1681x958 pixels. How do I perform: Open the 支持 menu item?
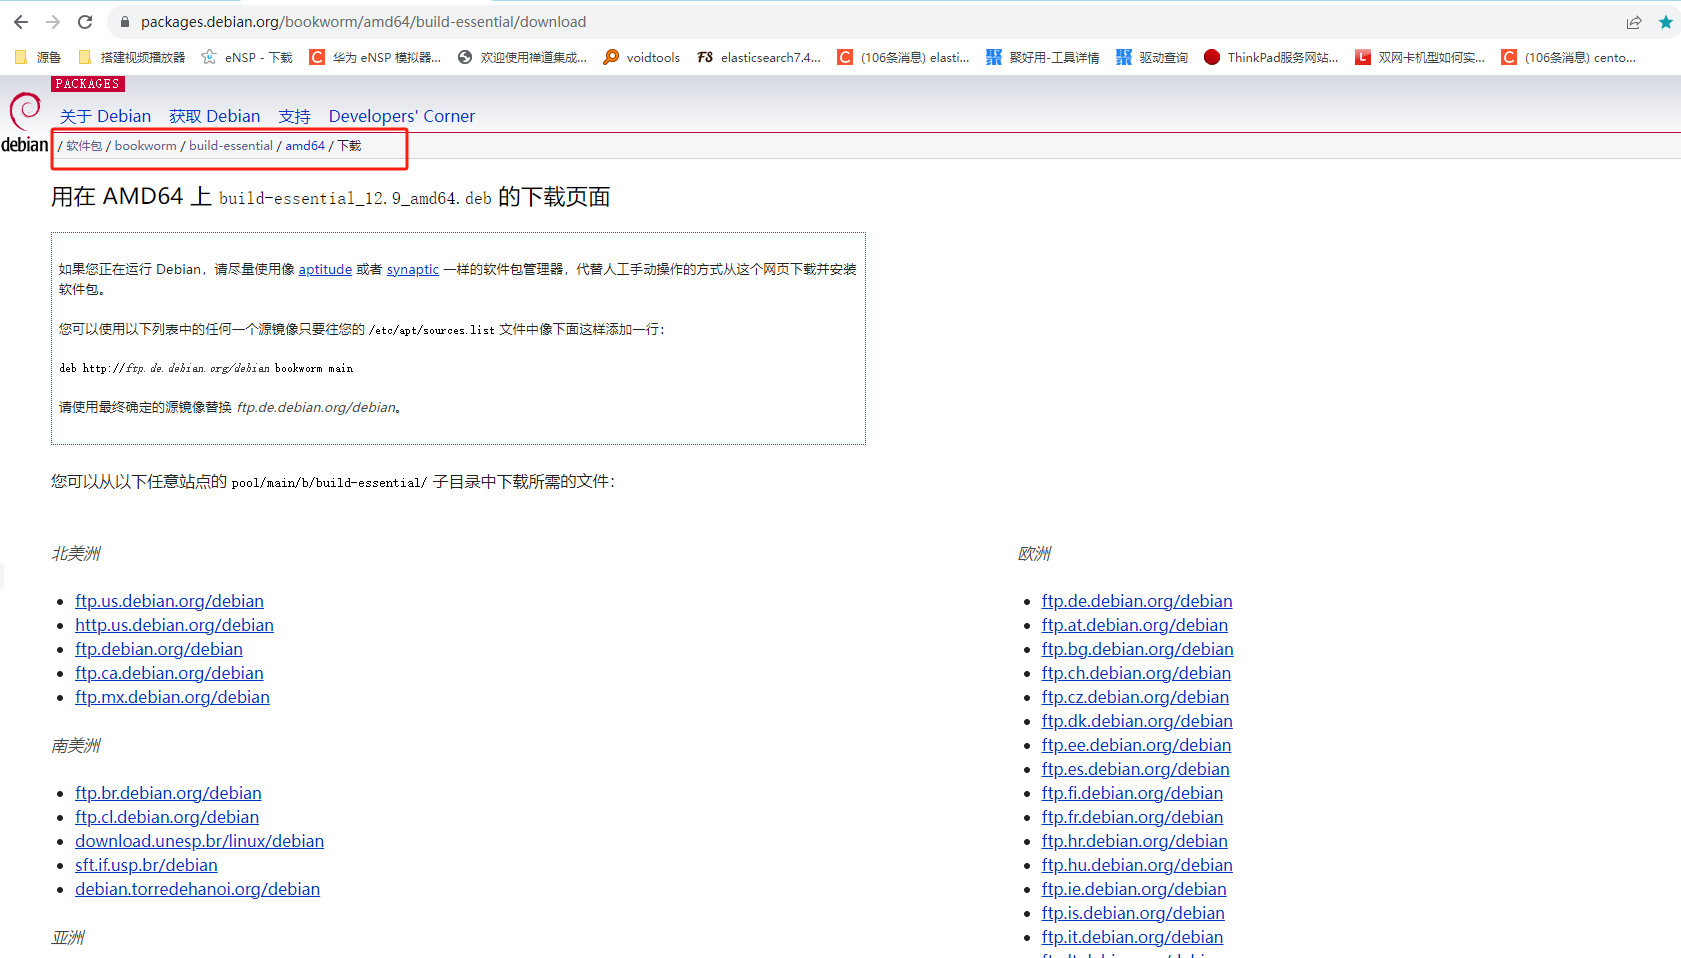point(294,116)
